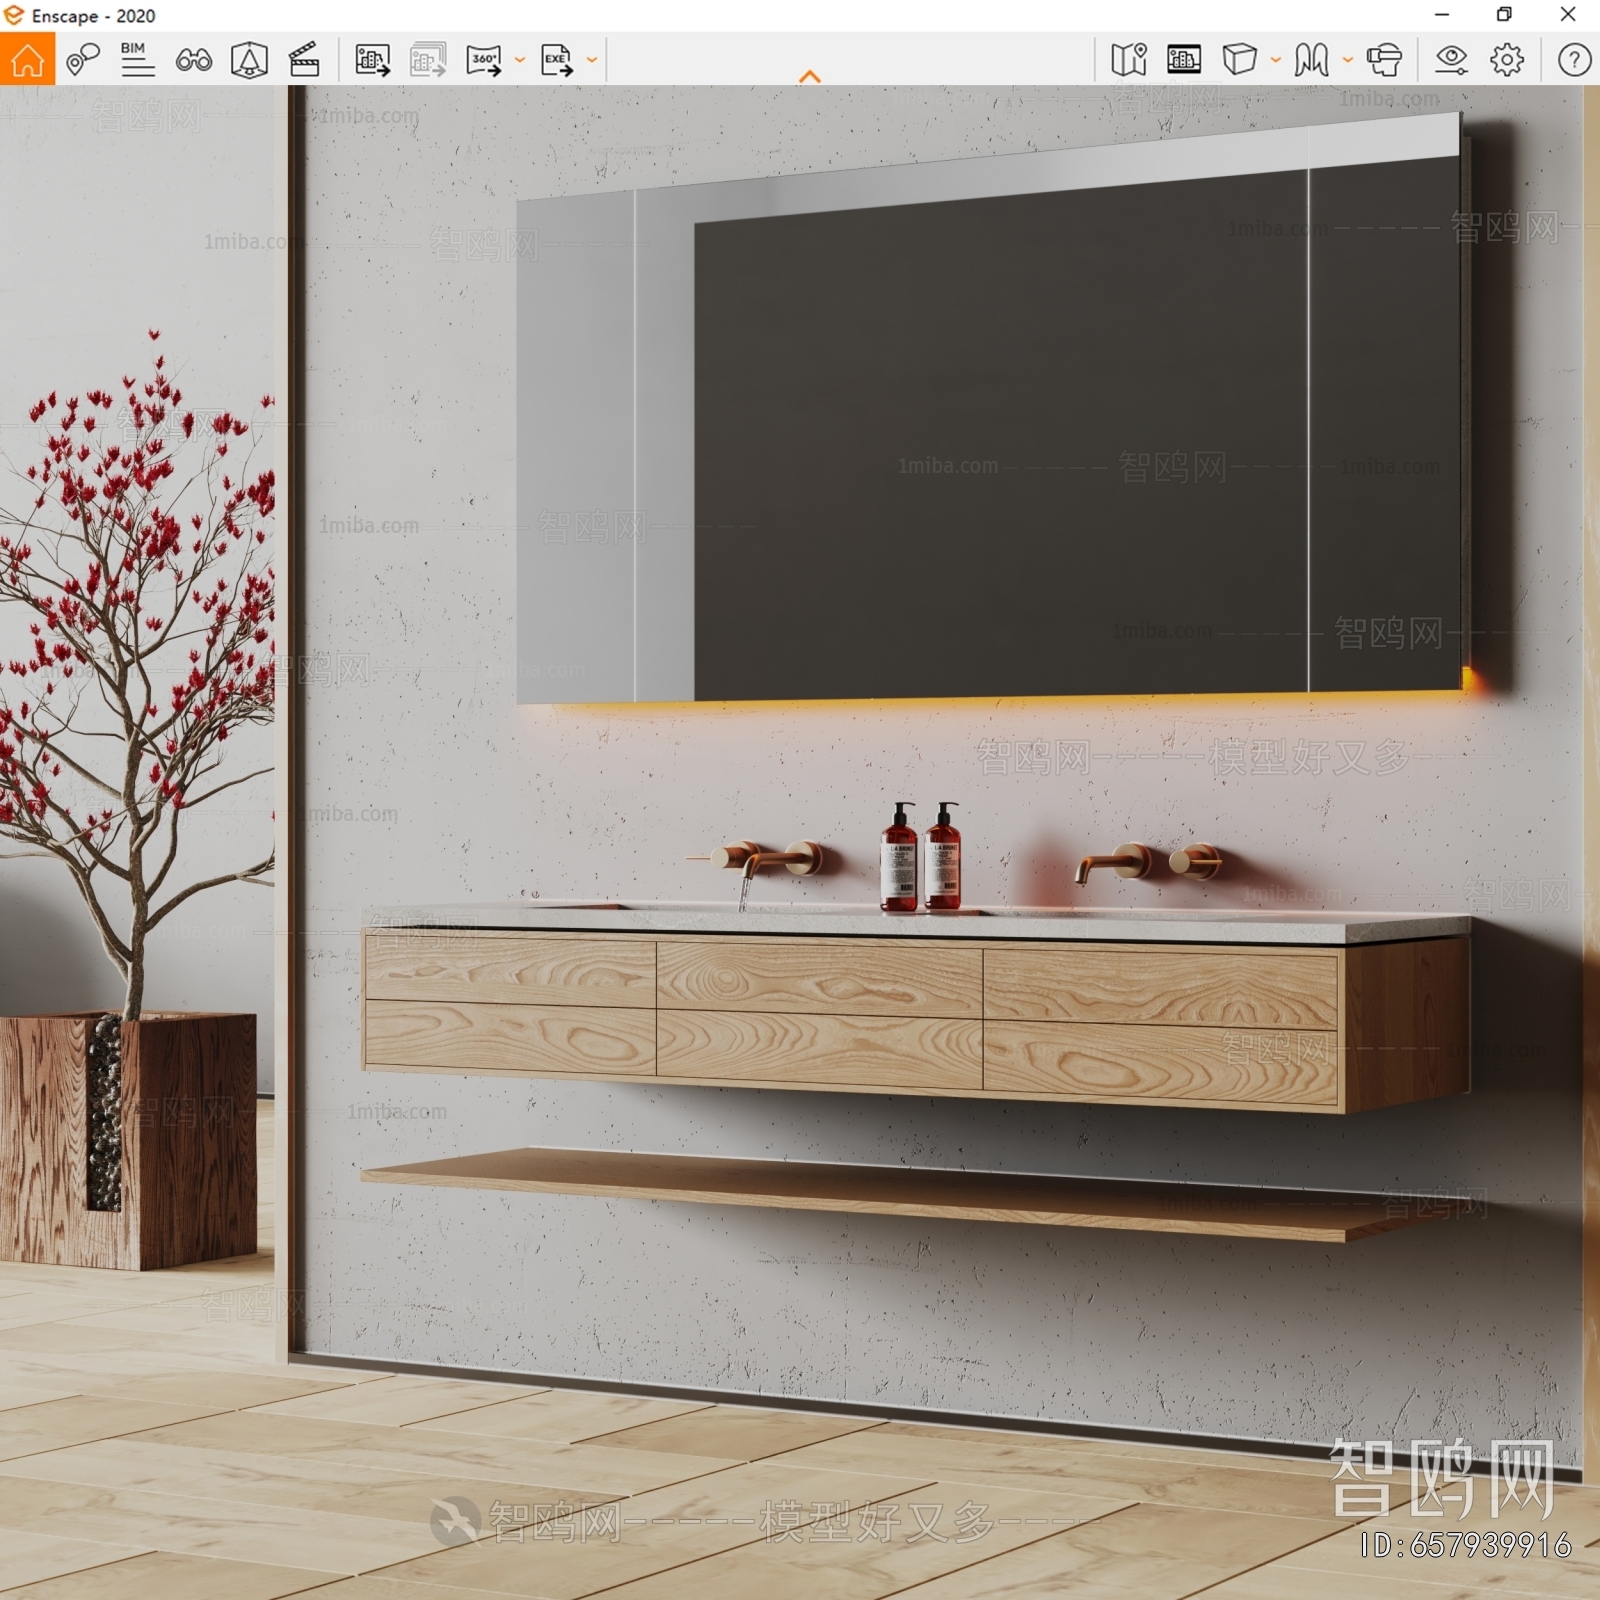This screenshot has height=1600, width=1600.
Task: Minimize the Enscape window
Action: [x=1442, y=15]
